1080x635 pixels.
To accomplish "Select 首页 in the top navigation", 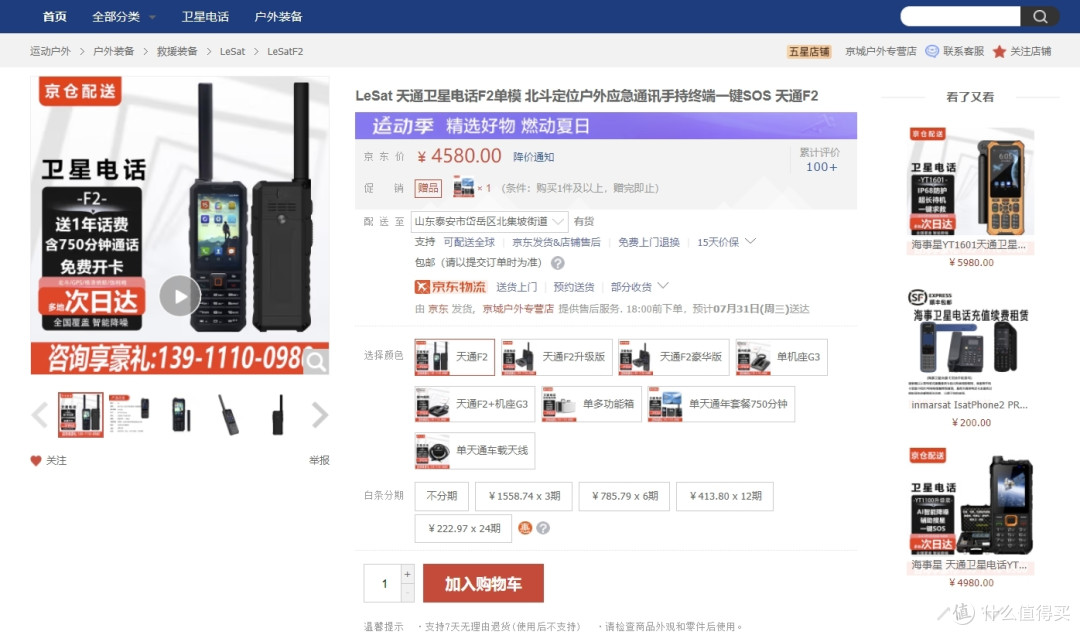I will [54, 16].
